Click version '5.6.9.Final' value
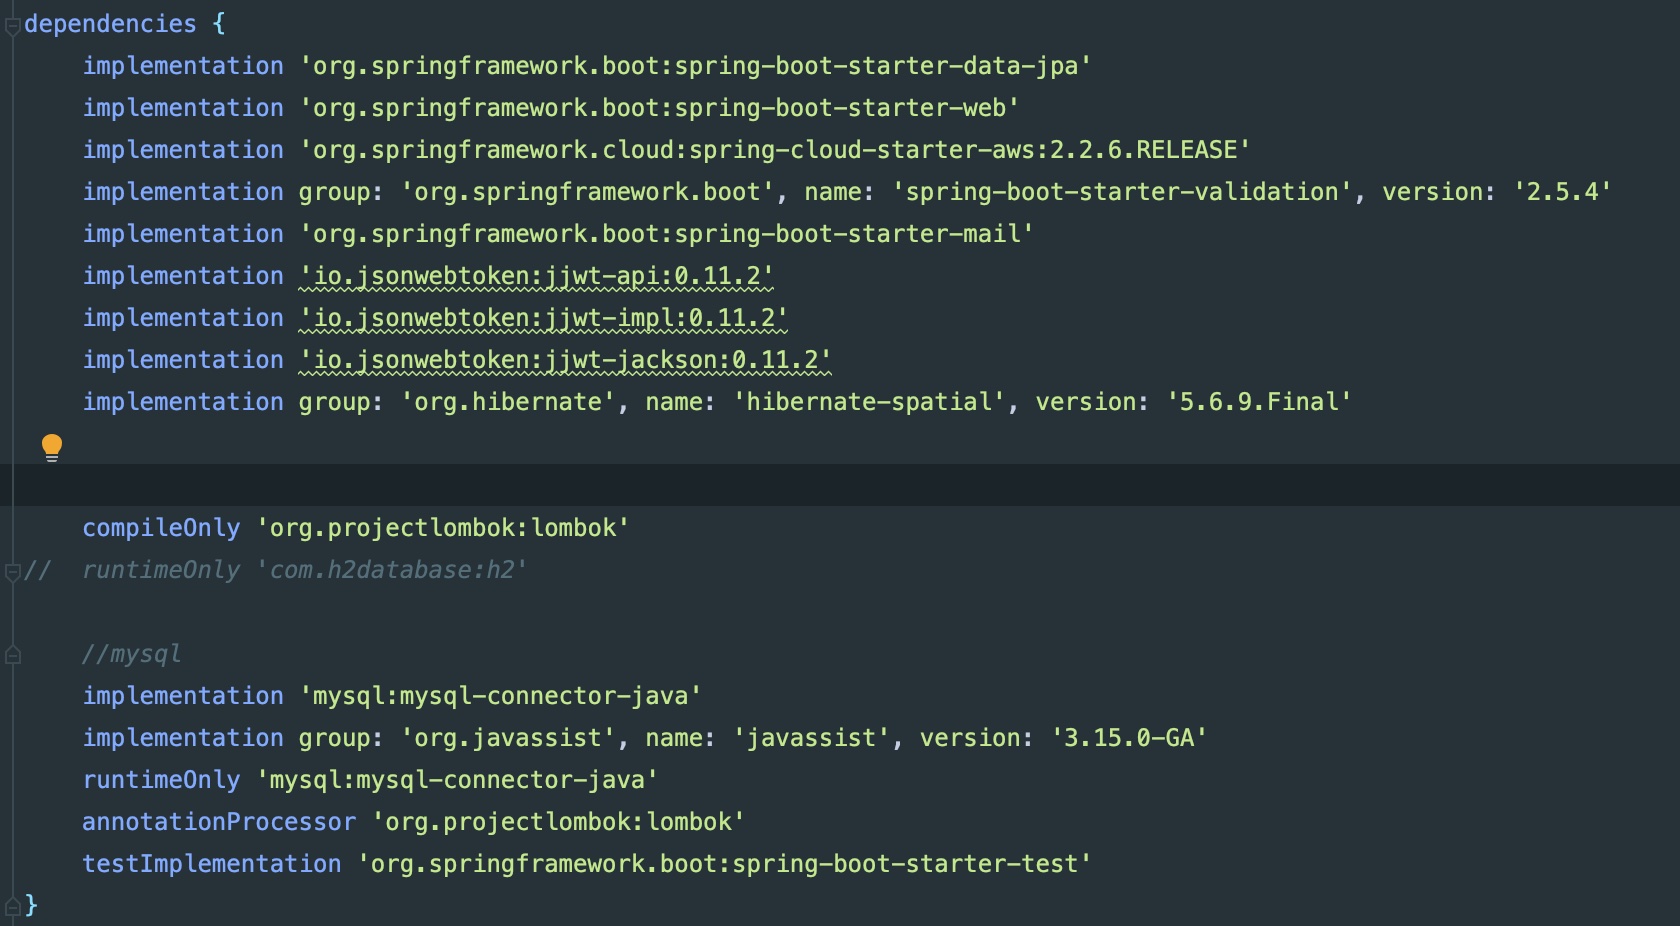 [x=1259, y=402]
